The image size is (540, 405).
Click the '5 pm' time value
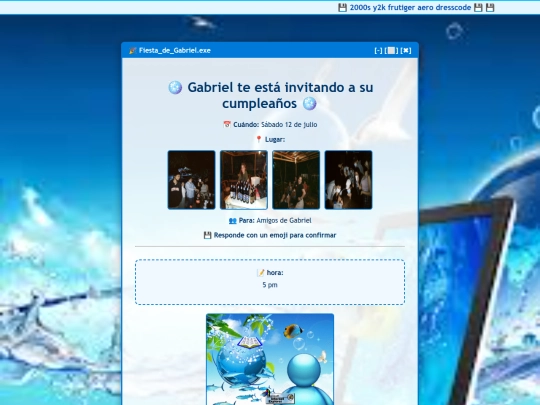tap(270, 285)
